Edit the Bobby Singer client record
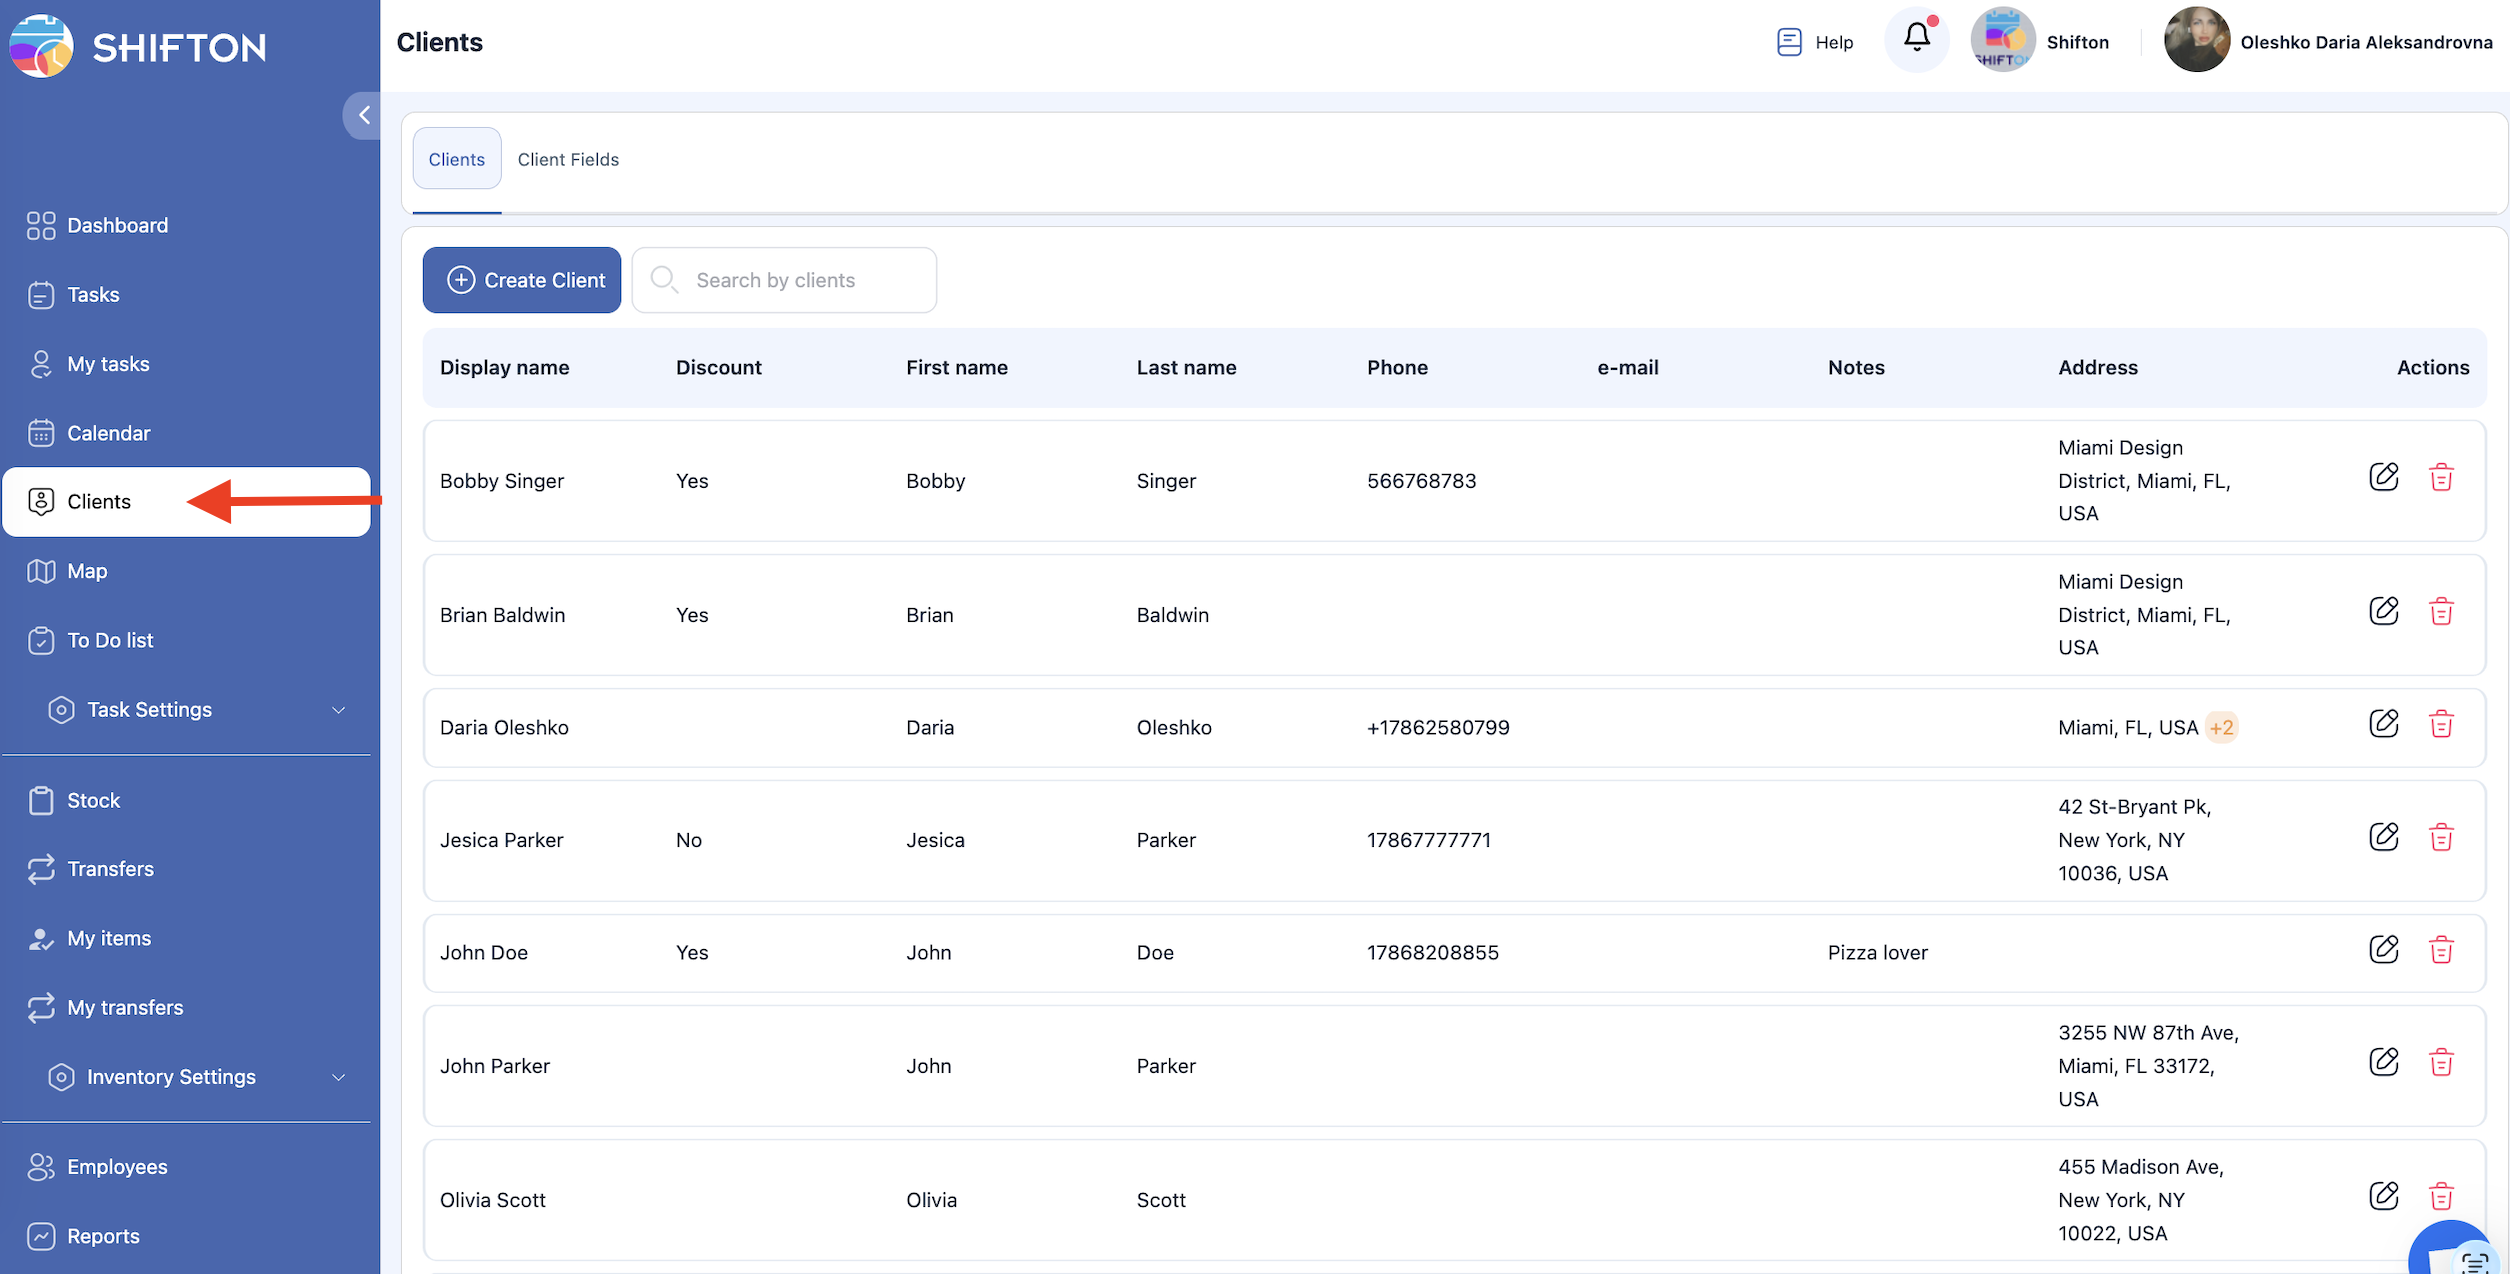 coord(2384,477)
